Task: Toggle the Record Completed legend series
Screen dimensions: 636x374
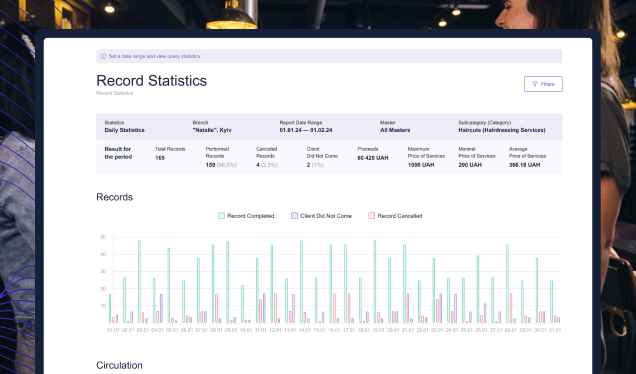Action: 246,216
